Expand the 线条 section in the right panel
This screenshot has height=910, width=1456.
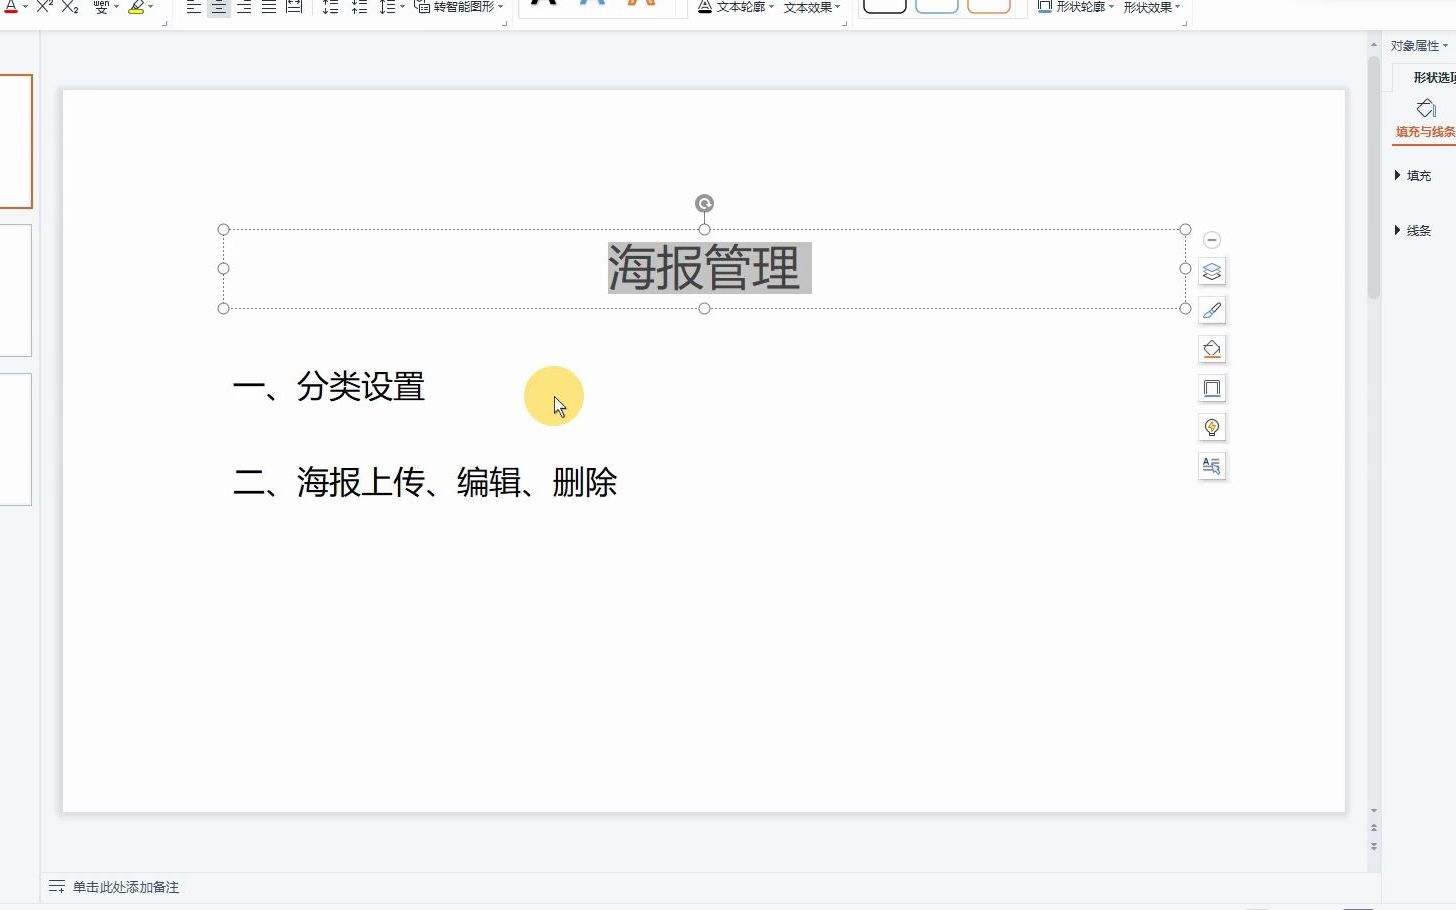point(1417,230)
